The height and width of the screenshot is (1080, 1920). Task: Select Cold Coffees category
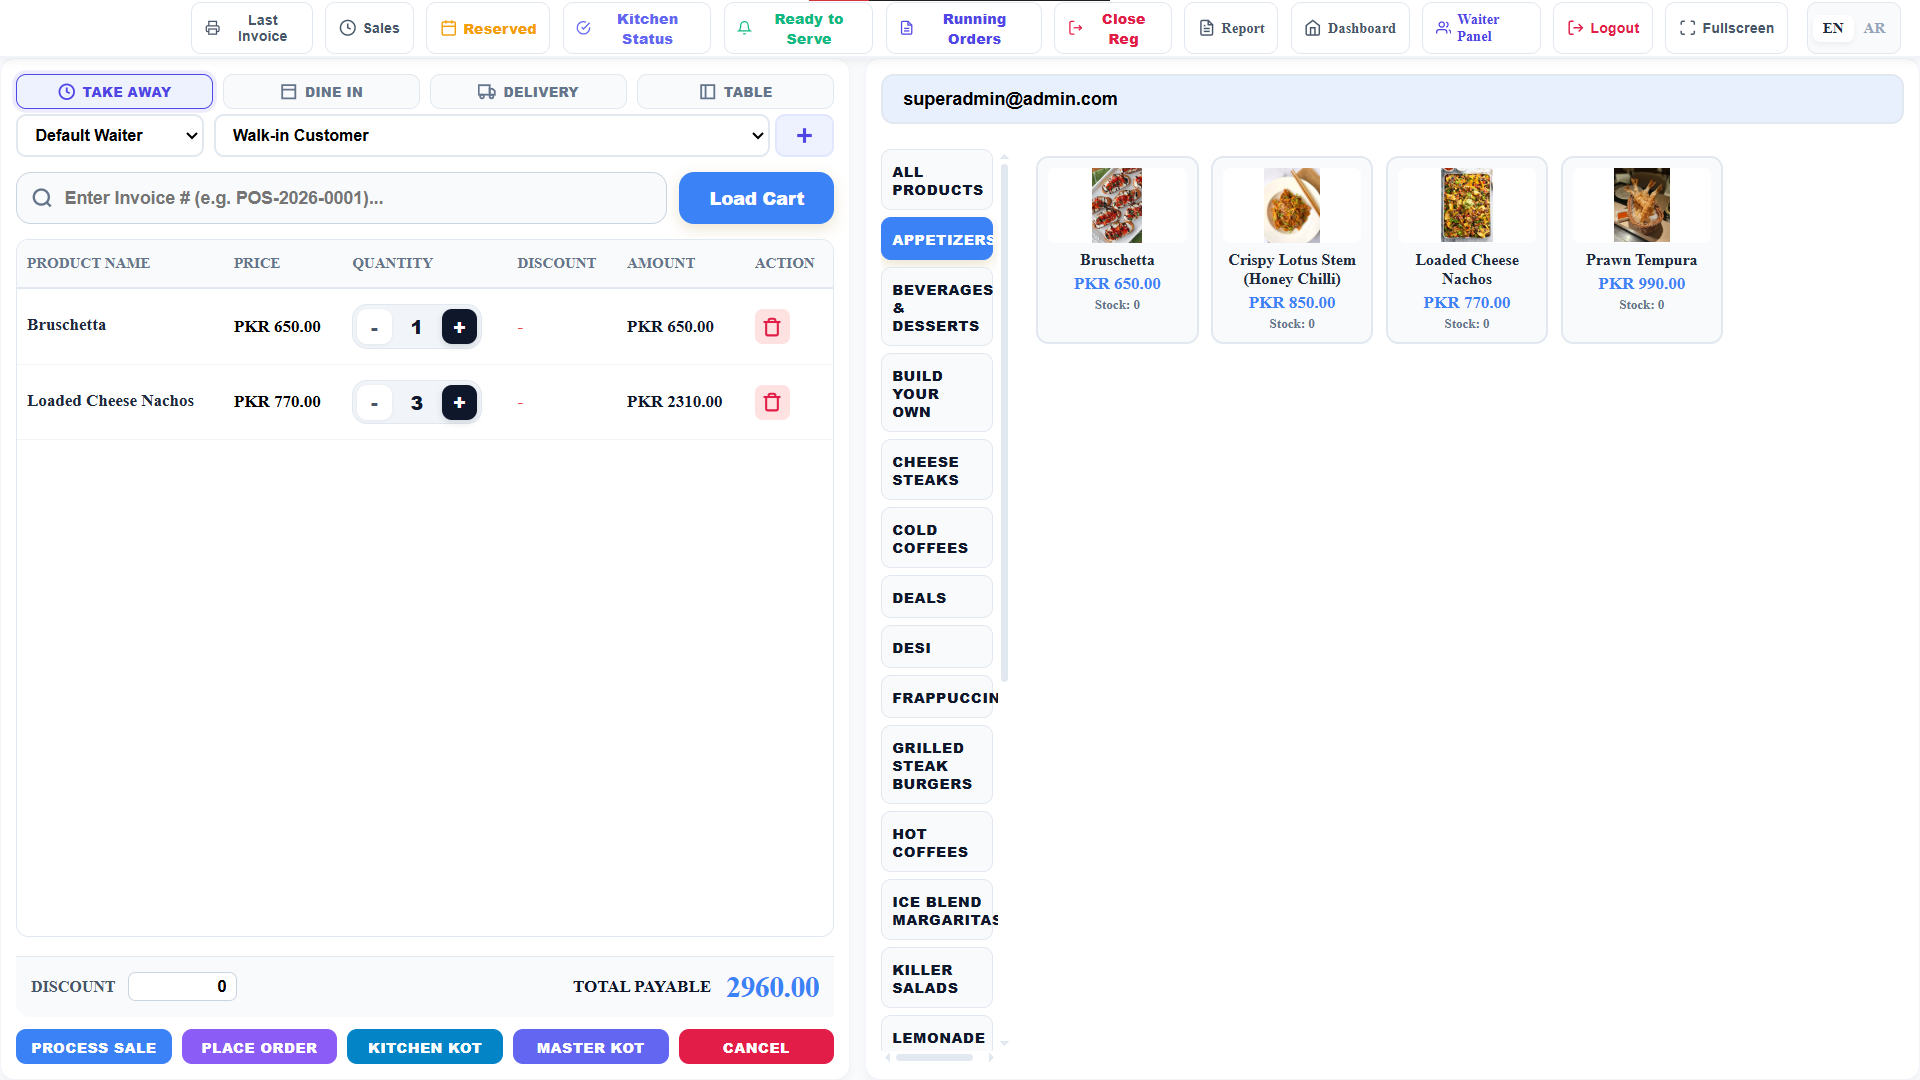point(937,538)
